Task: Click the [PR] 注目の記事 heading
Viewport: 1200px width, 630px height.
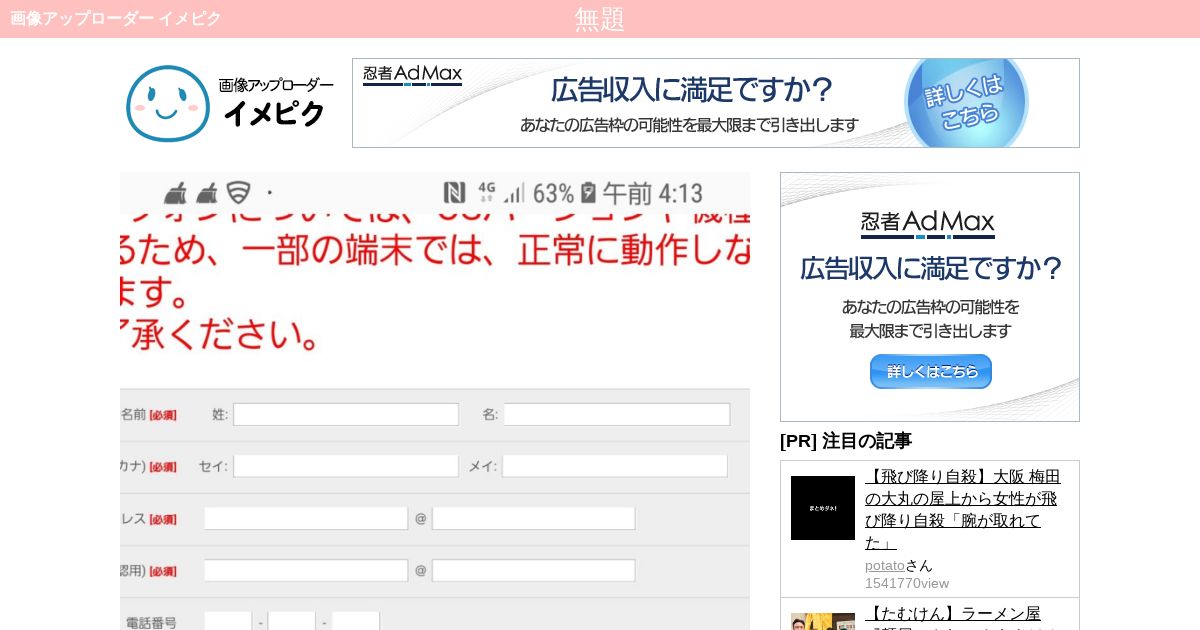Action: (x=846, y=441)
